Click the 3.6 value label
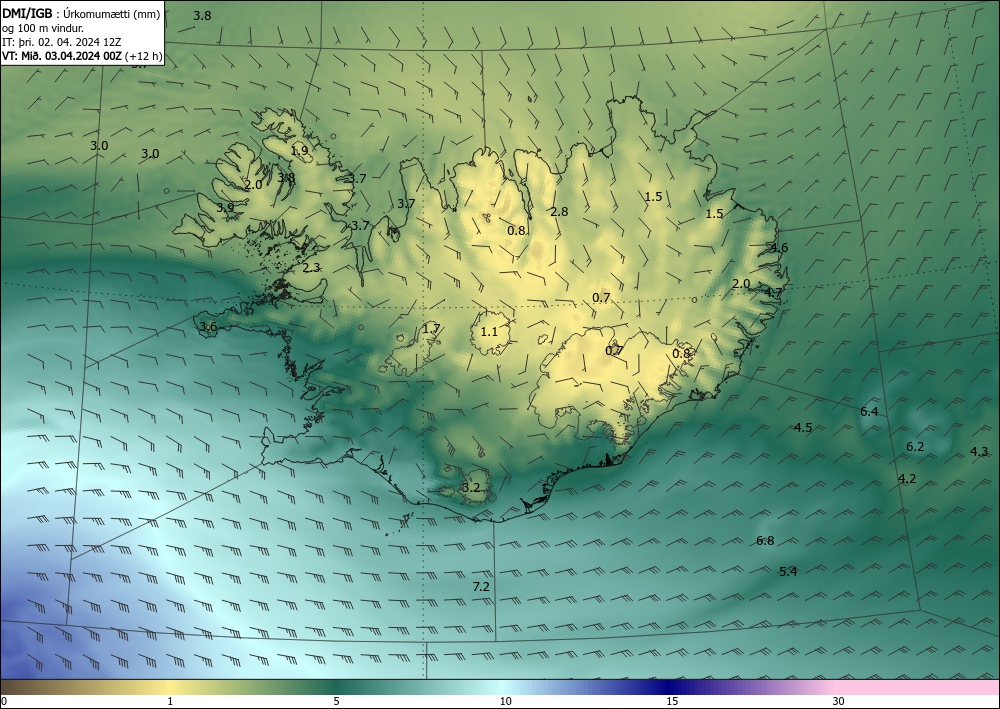 tap(209, 327)
